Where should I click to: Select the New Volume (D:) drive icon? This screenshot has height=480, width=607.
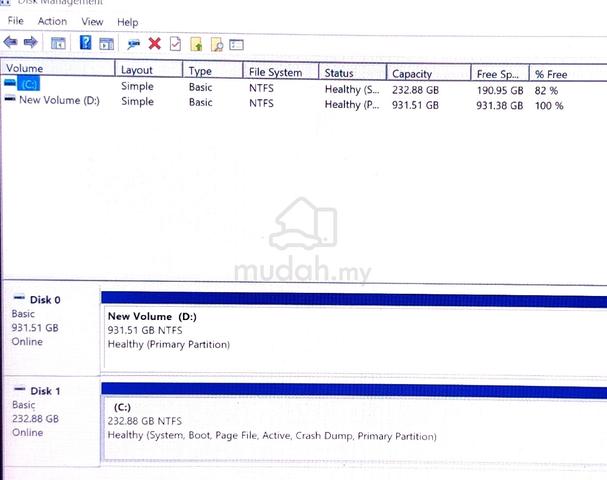pos(10,98)
